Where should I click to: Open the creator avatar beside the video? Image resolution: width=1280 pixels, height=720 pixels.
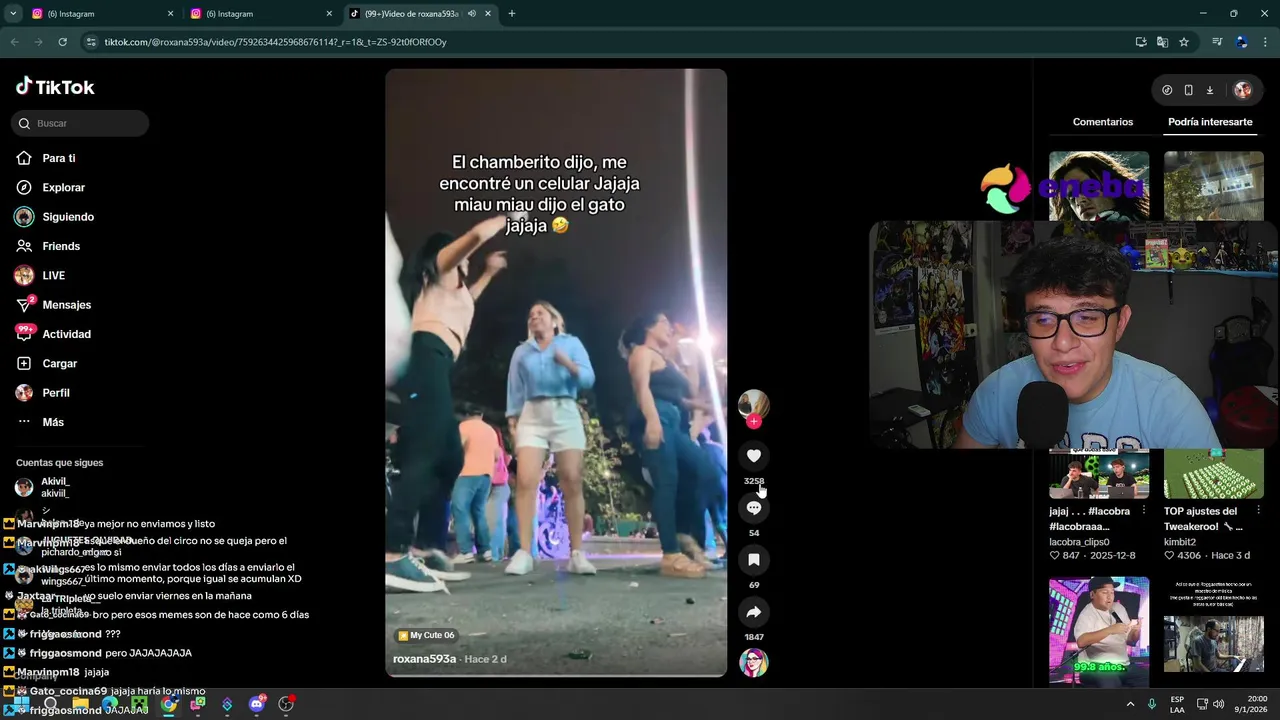[x=754, y=404]
